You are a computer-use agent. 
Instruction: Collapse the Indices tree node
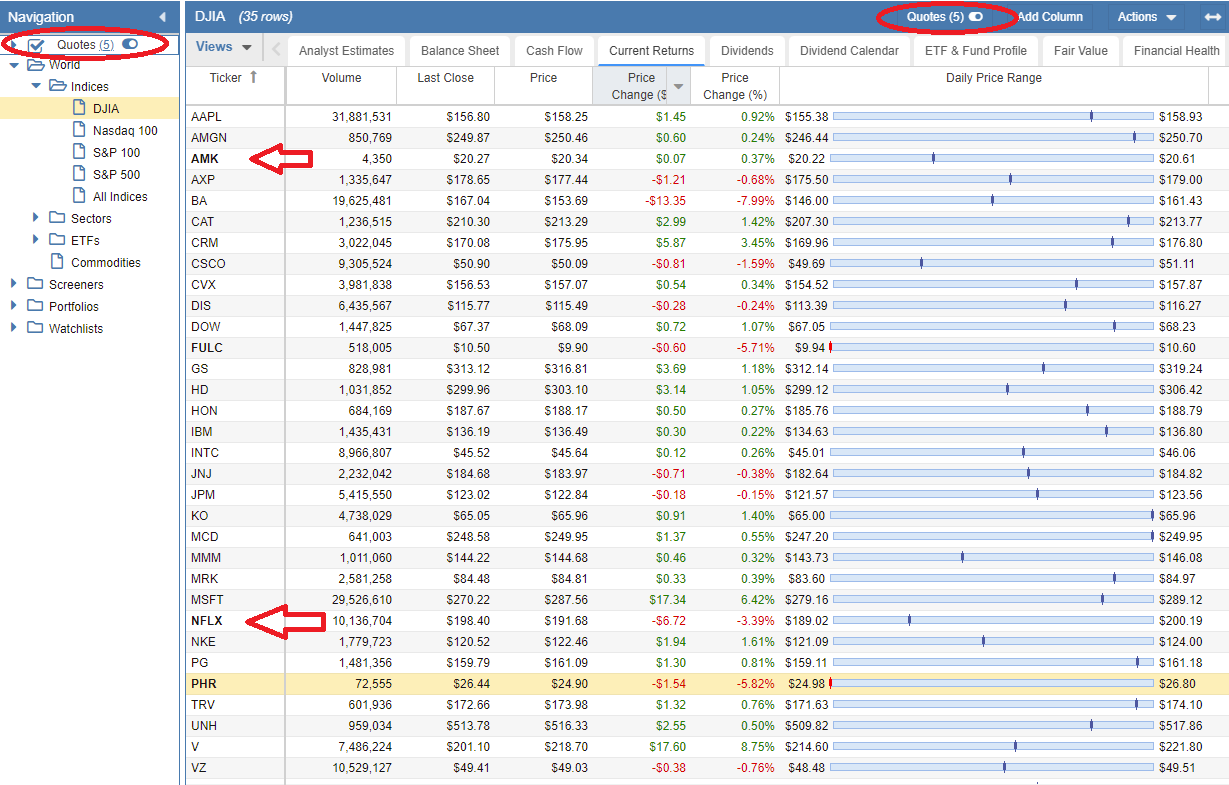[36, 87]
